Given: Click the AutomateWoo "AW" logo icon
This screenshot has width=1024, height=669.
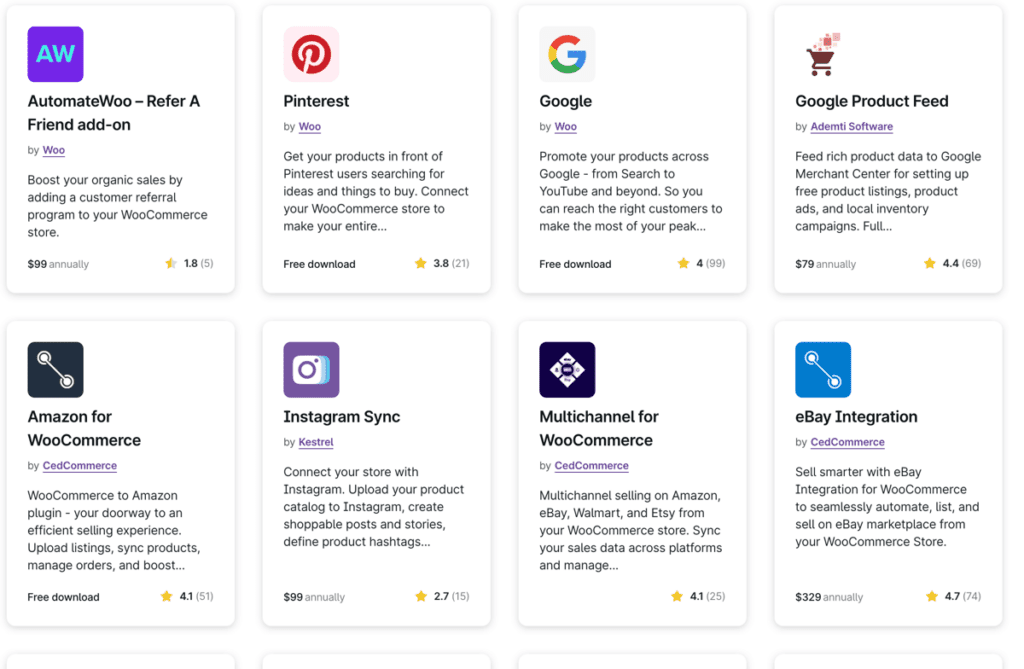Looking at the screenshot, I should tap(55, 53).
